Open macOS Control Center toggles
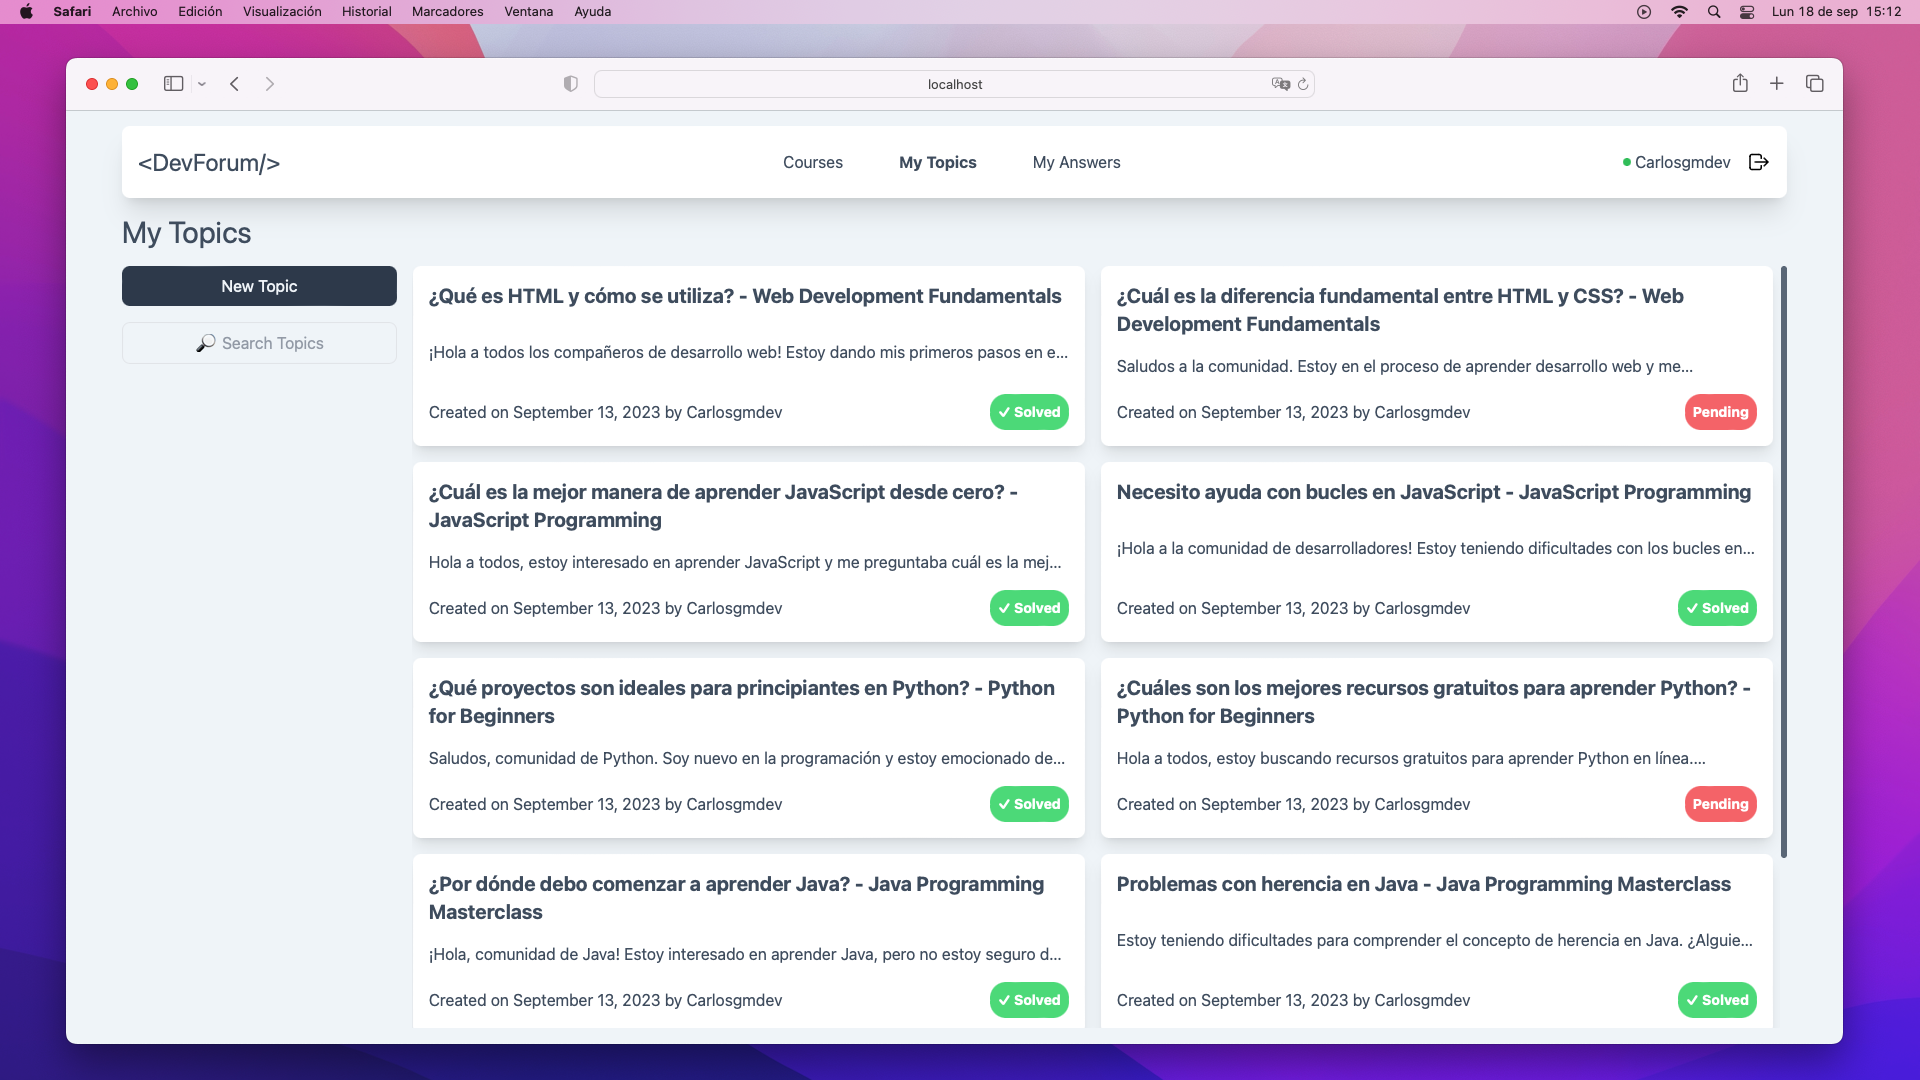Screen dimensions: 1920x1080 [x=1747, y=12]
